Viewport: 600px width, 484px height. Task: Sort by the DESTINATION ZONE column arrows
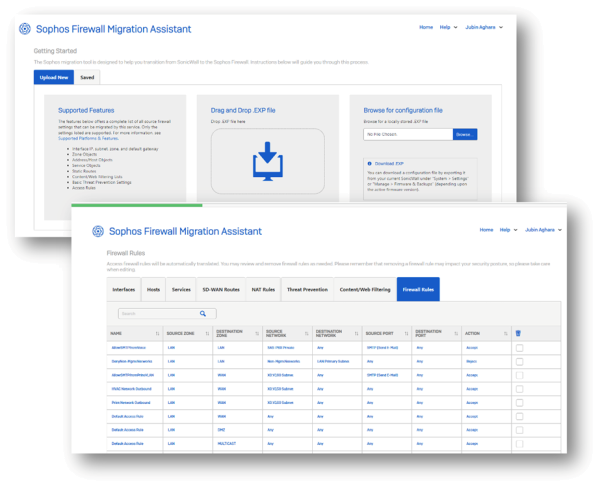(257, 334)
